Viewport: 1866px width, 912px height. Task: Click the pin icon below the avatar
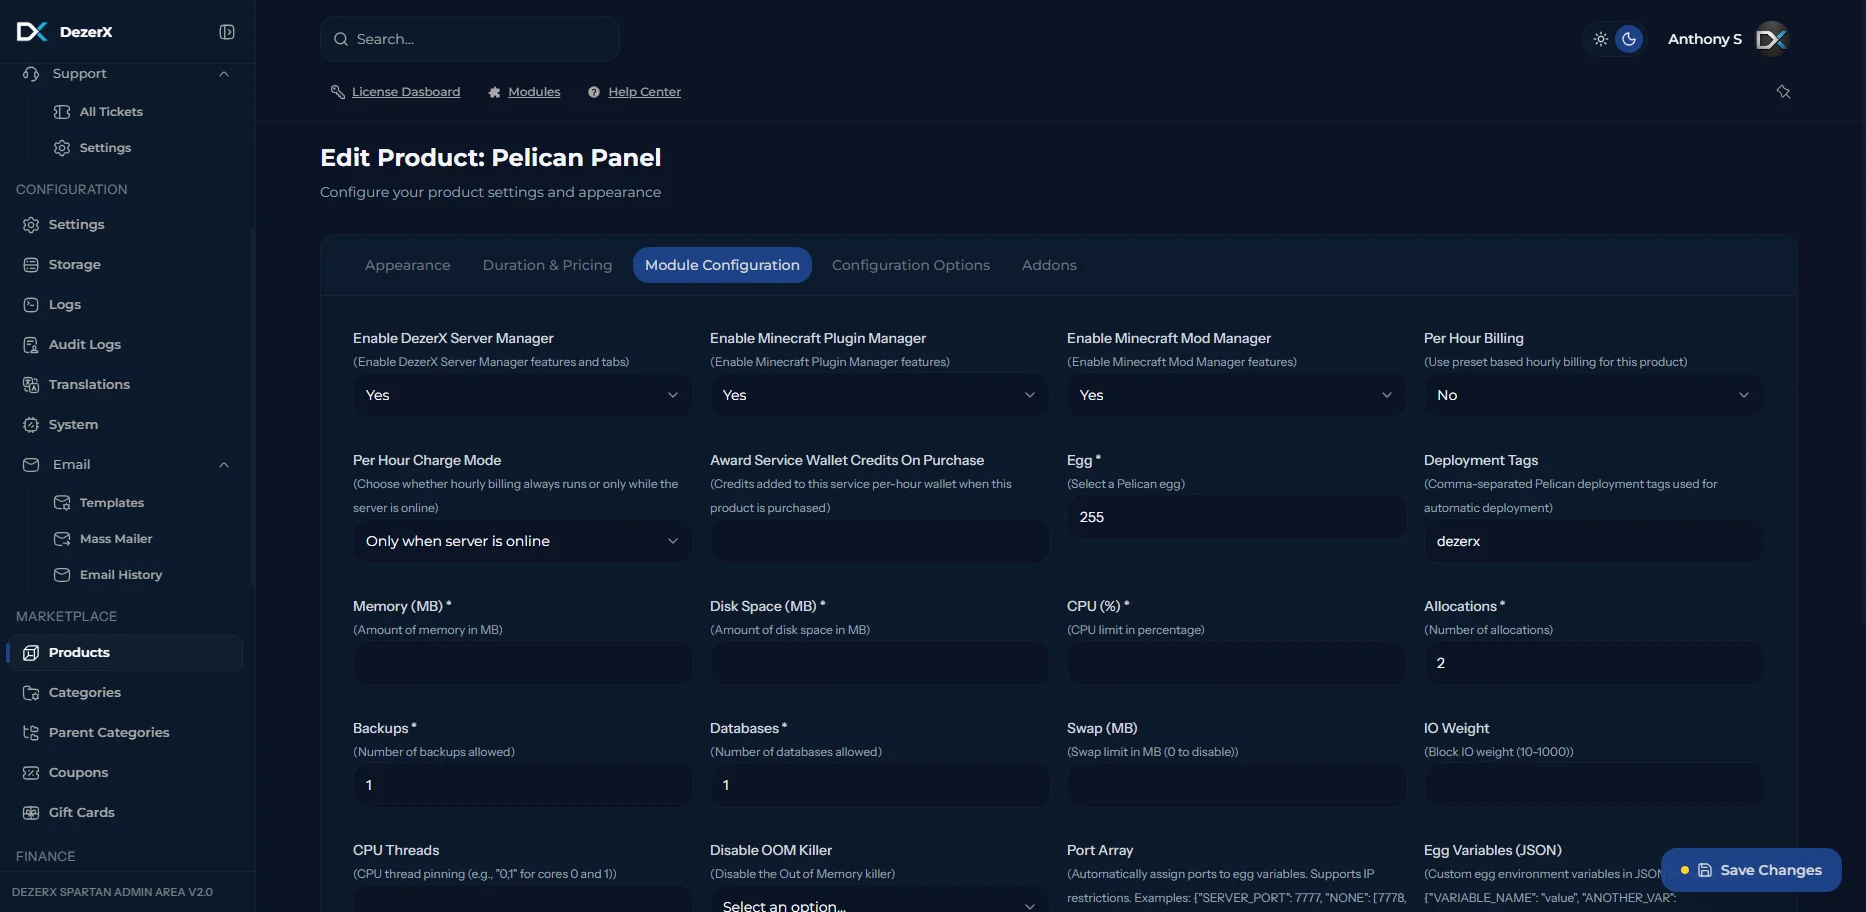(1783, 92)
